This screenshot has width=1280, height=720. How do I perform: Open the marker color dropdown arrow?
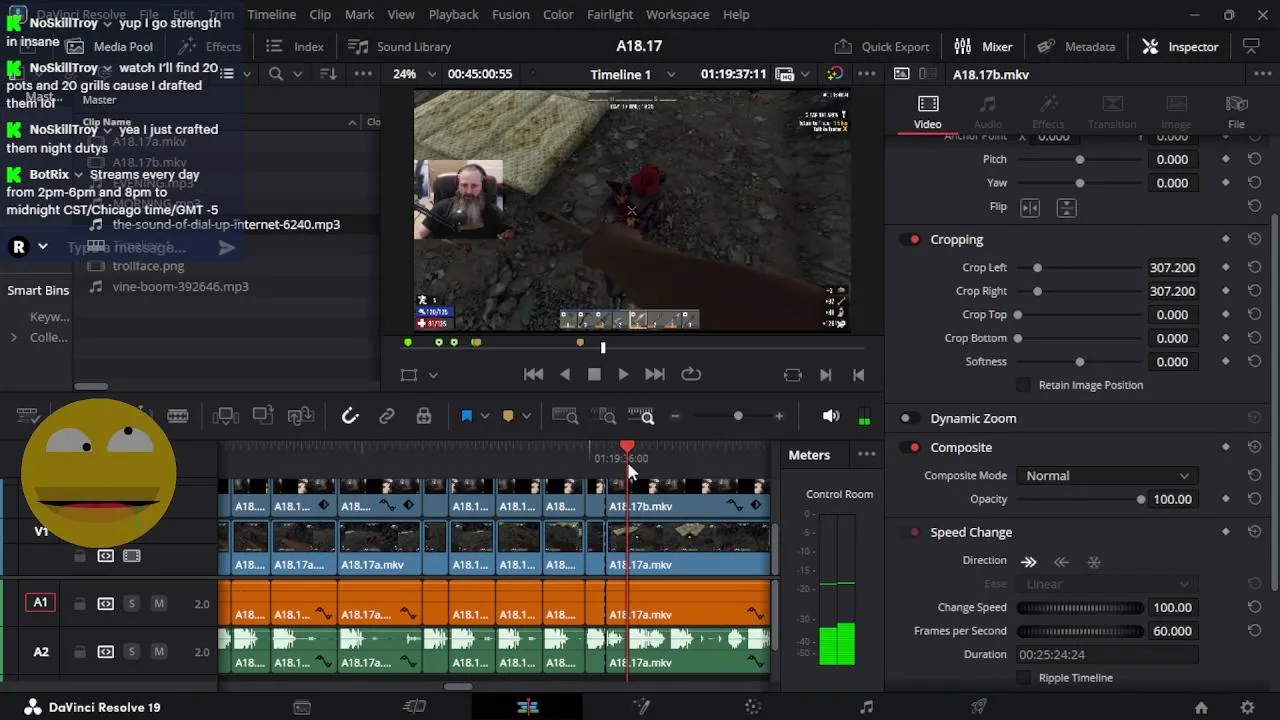[526, 416]
